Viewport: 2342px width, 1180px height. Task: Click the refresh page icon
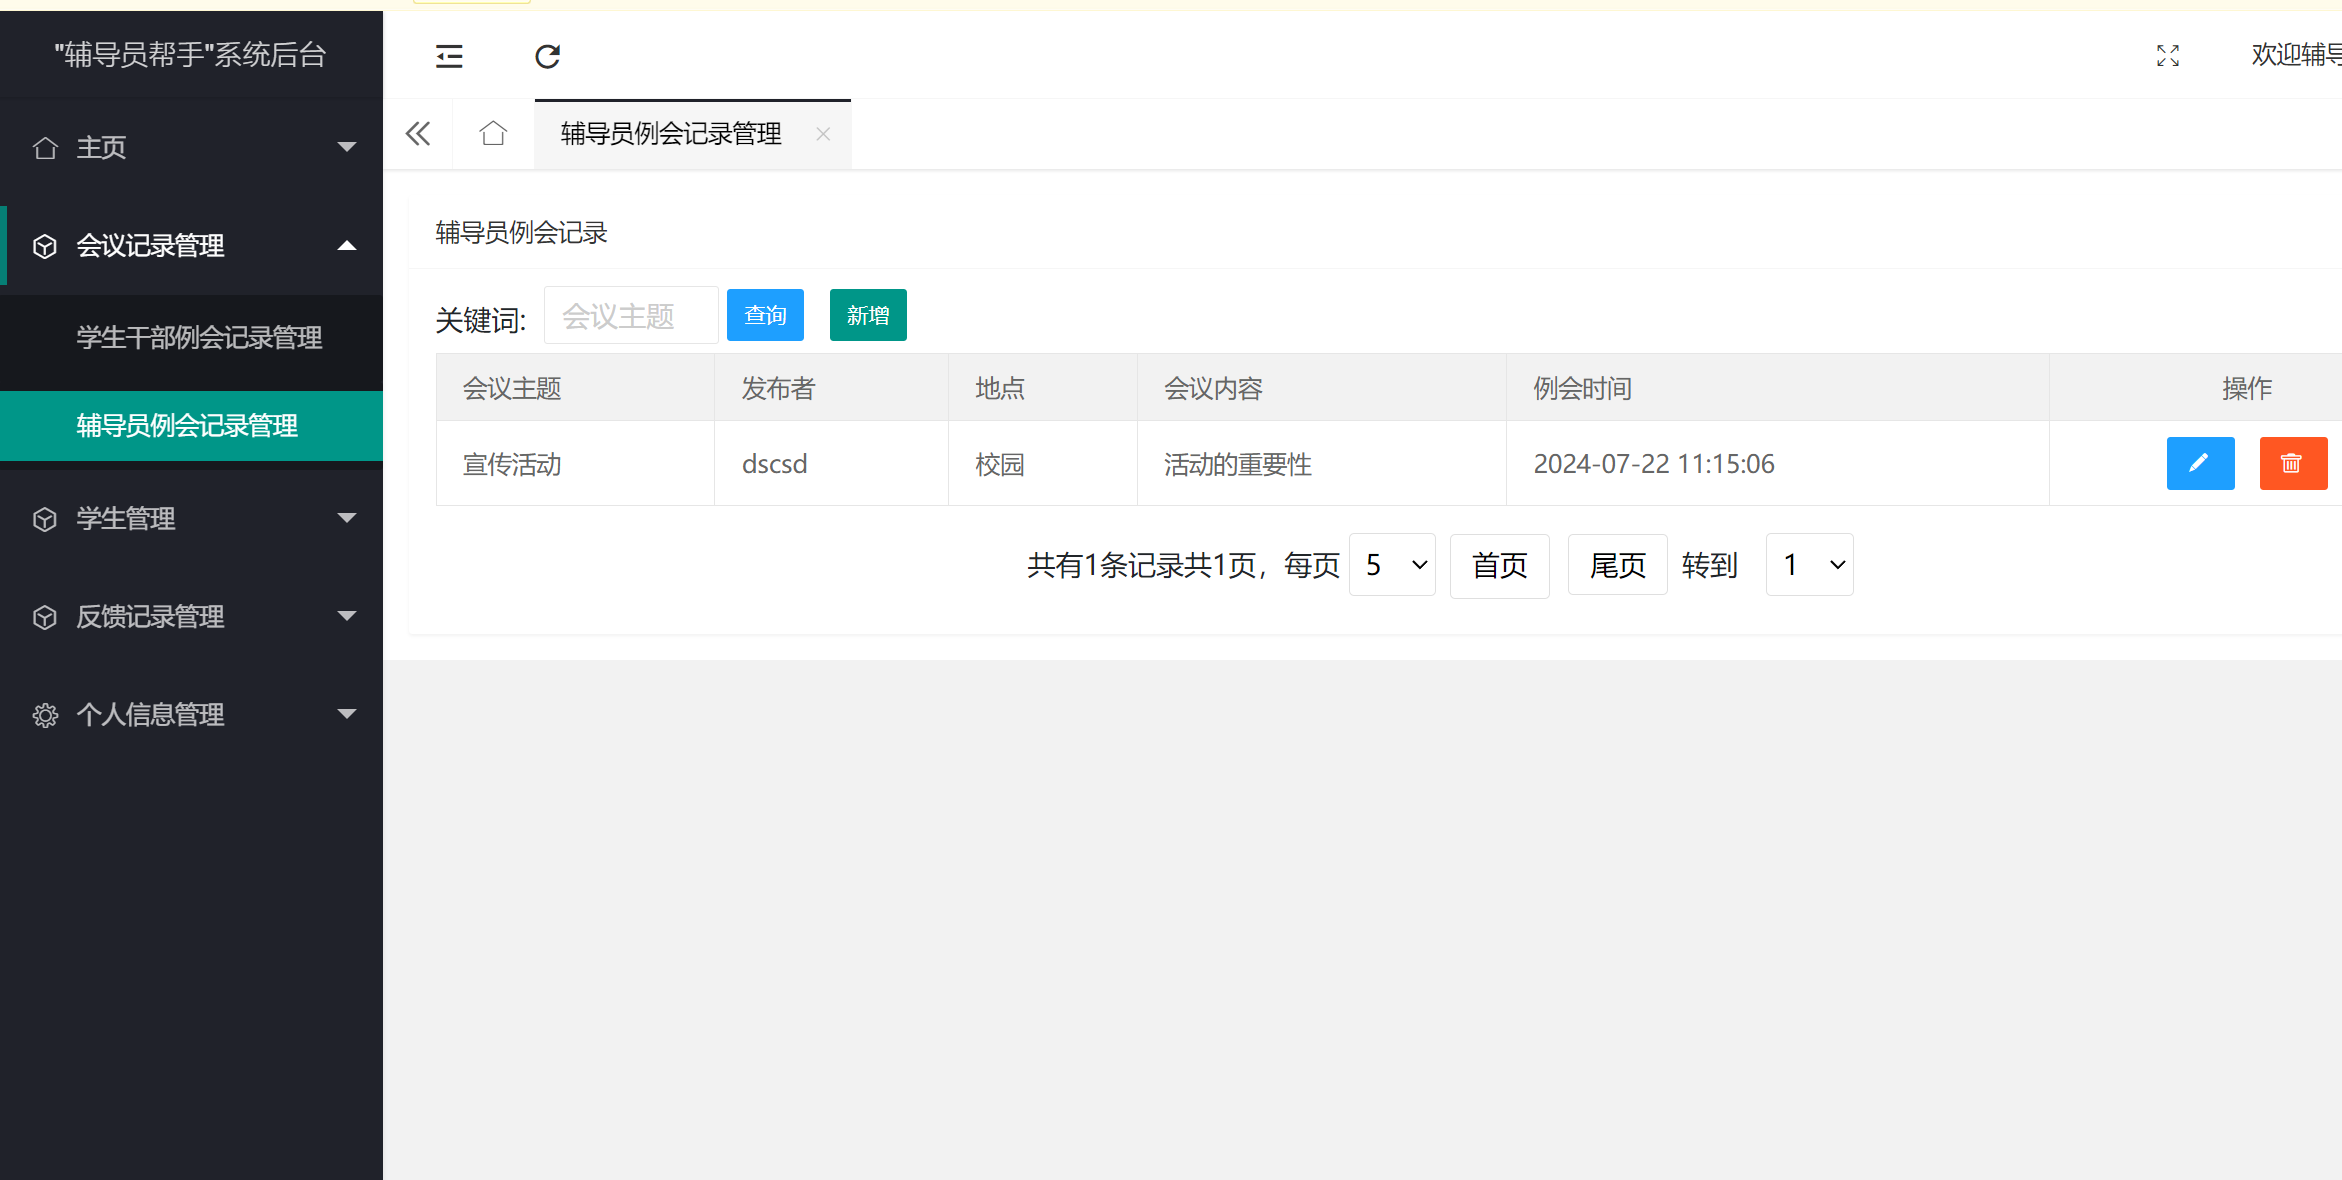pyautogui.click(x=547, y=57)
